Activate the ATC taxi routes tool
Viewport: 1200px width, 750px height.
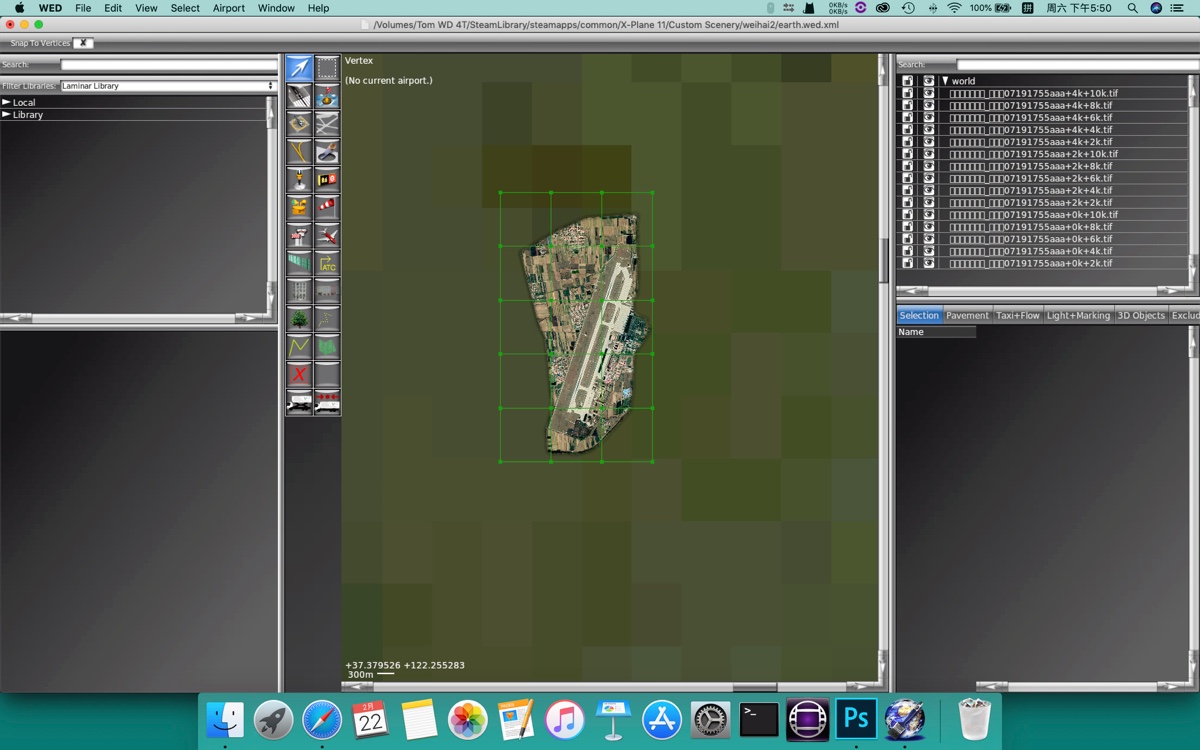[327, 263]
